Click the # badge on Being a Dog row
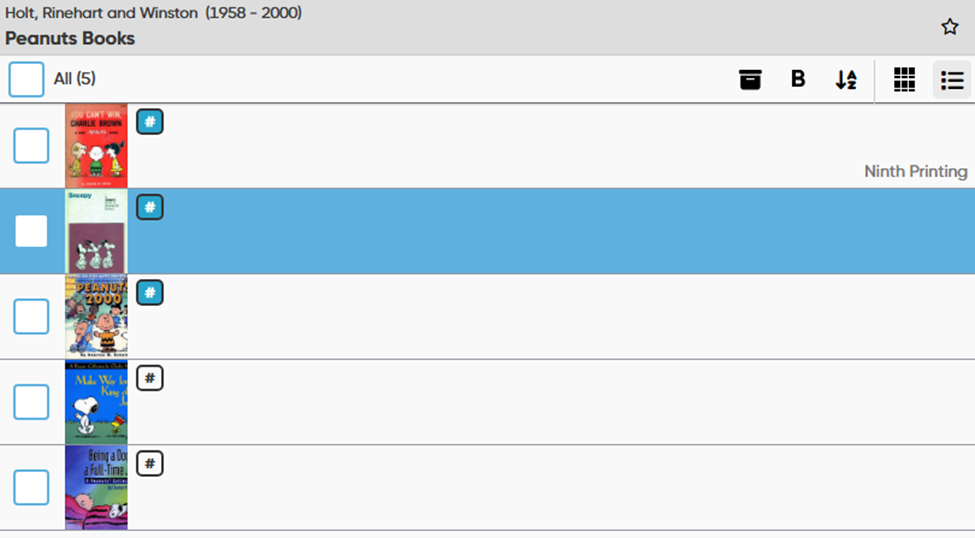975x538 pixels. (x=149, y=463)
